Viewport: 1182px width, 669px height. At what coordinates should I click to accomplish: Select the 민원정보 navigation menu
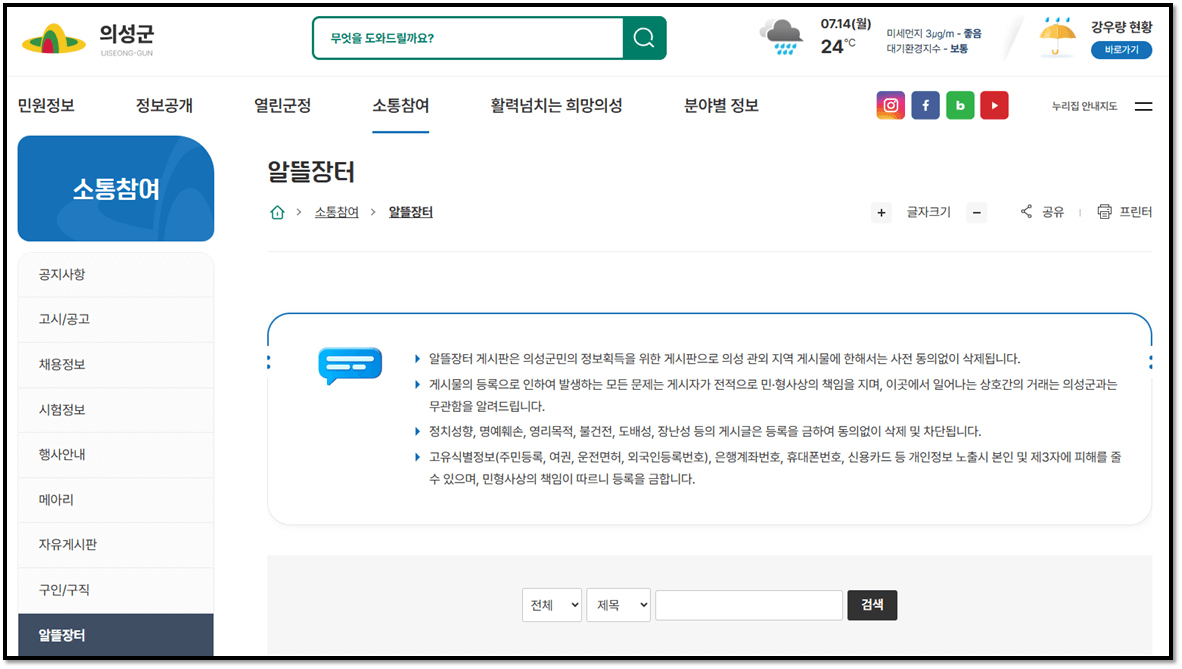(49, 105)
